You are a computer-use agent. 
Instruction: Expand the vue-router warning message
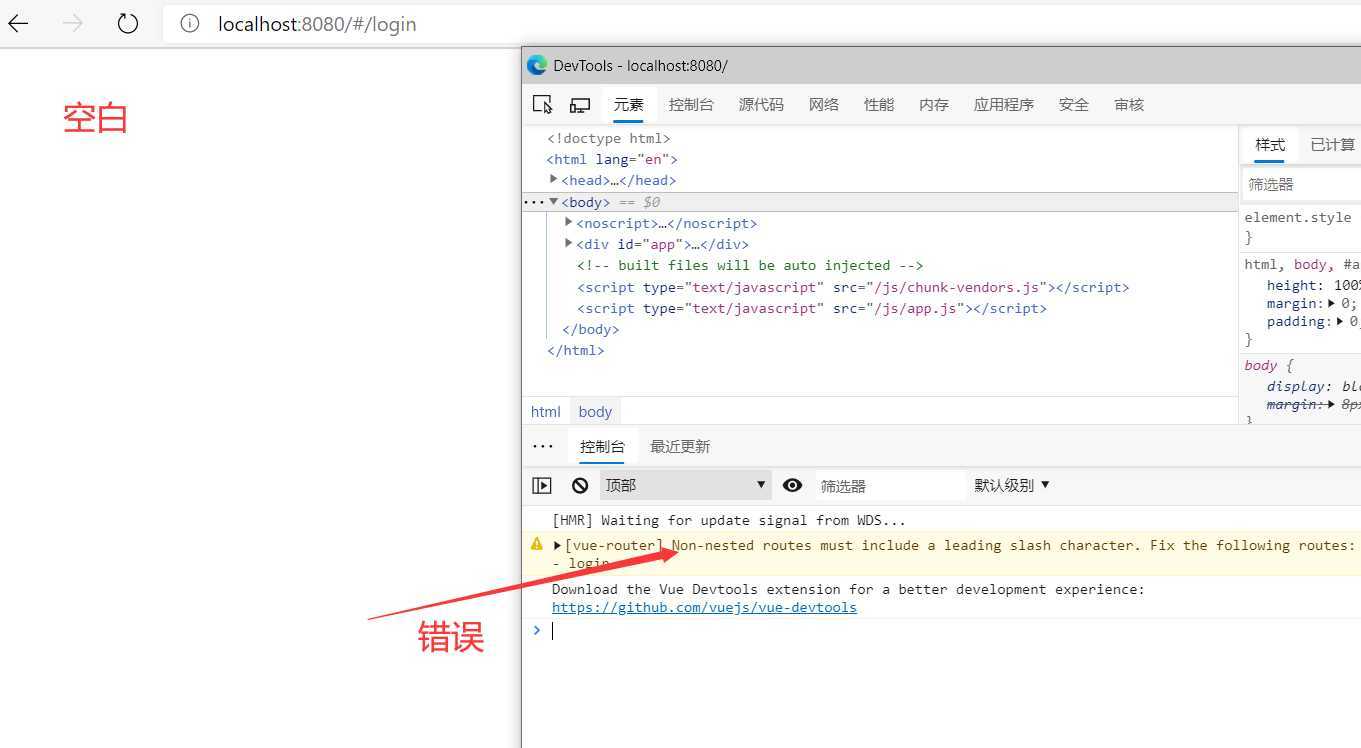(x=558, y=545)
